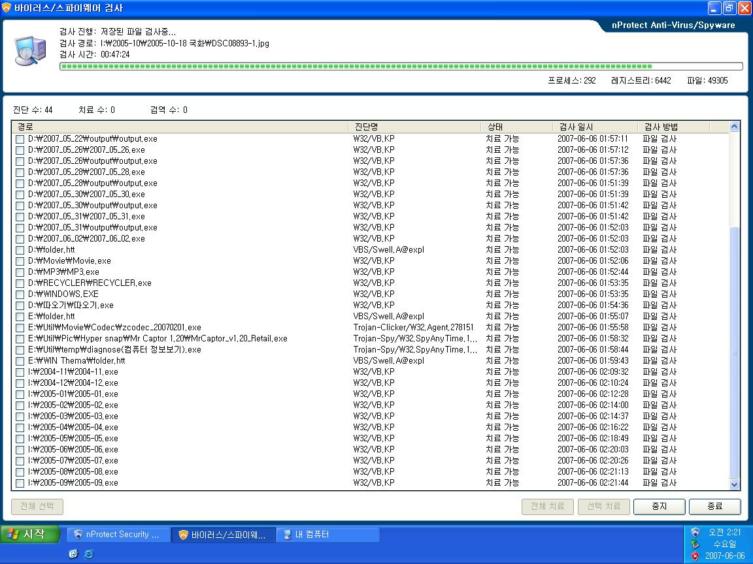Click the timestamp 2007-06-06 02:21:44
753x564 pixels.
(x=593, y=482)
